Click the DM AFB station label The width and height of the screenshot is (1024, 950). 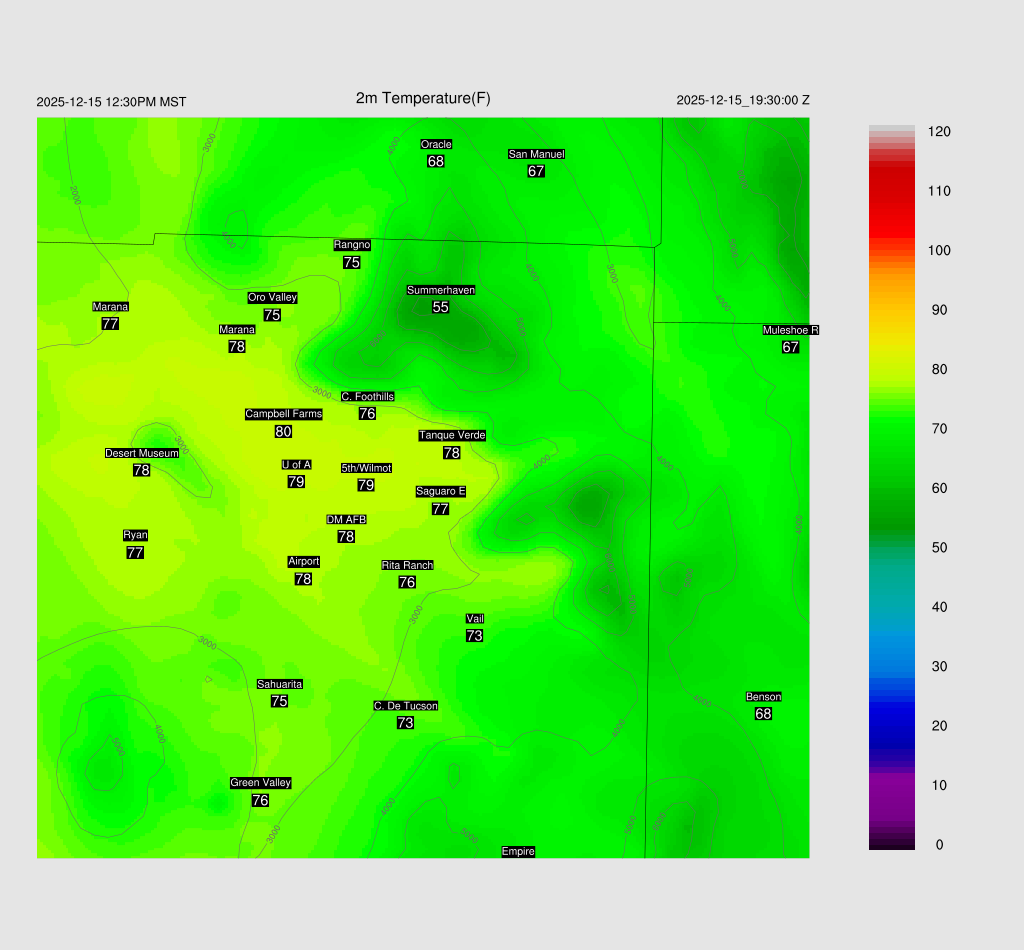click(346, 519)
